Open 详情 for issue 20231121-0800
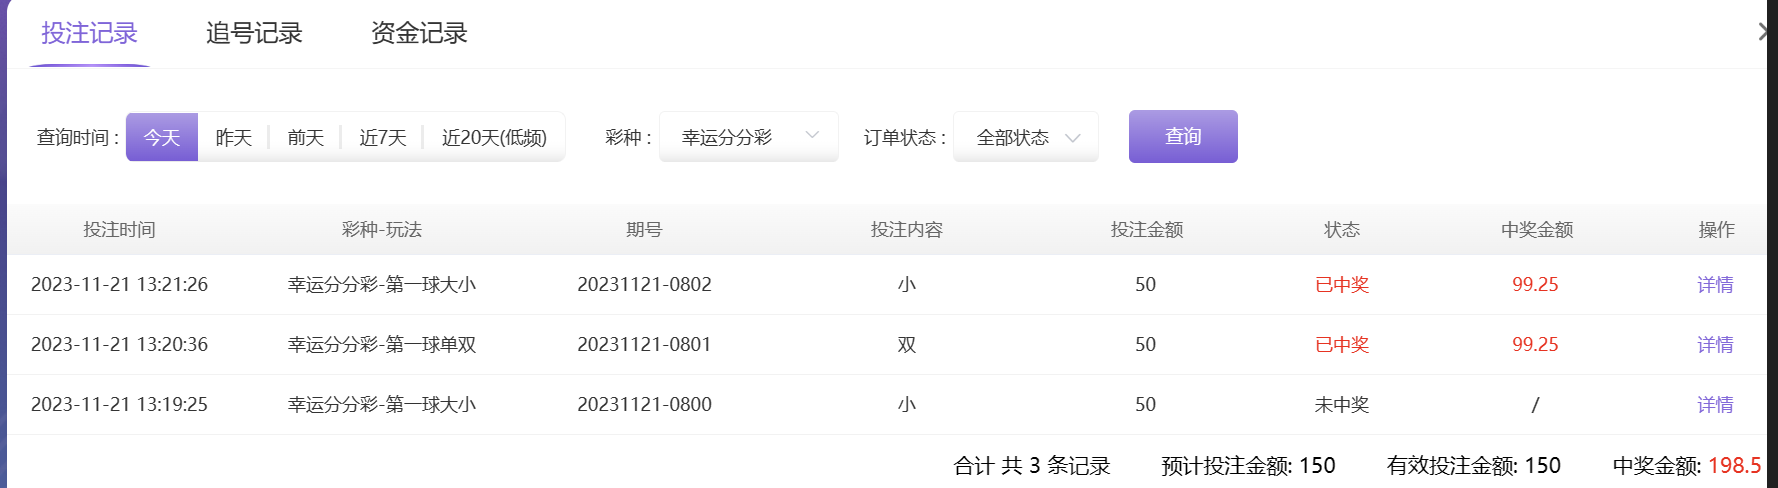The image size is (1778, 488). point(1715,405)
